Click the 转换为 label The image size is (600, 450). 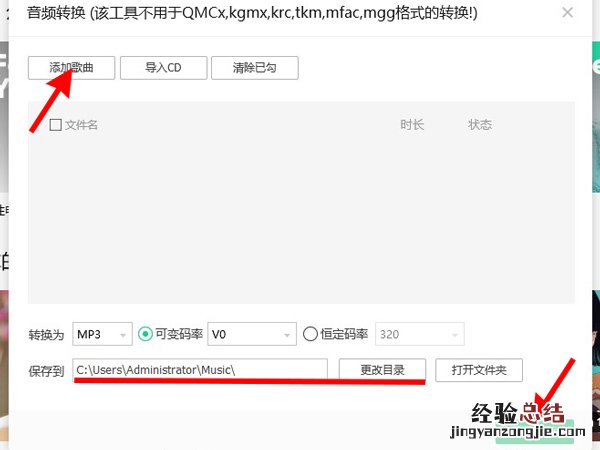46,335
